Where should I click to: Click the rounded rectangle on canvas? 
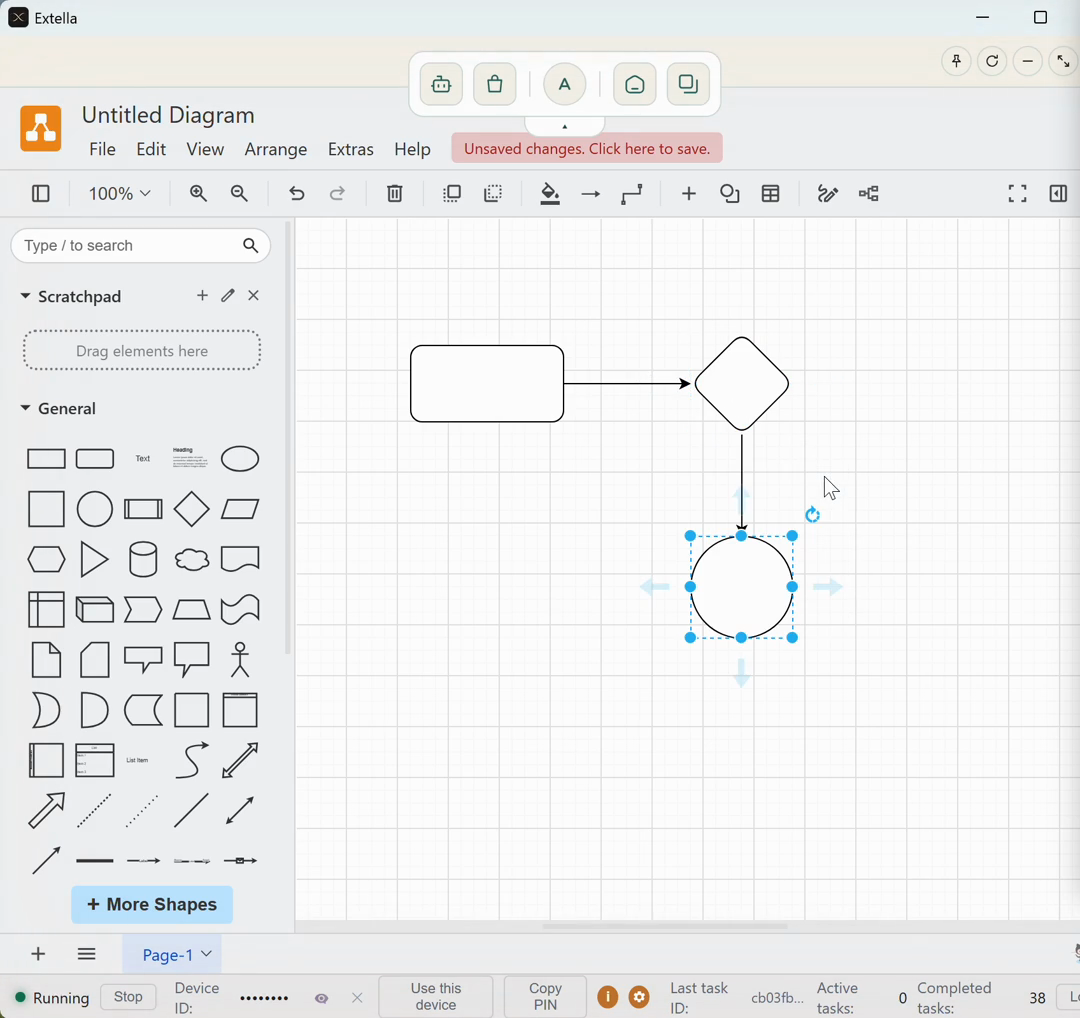click(487, 384)
